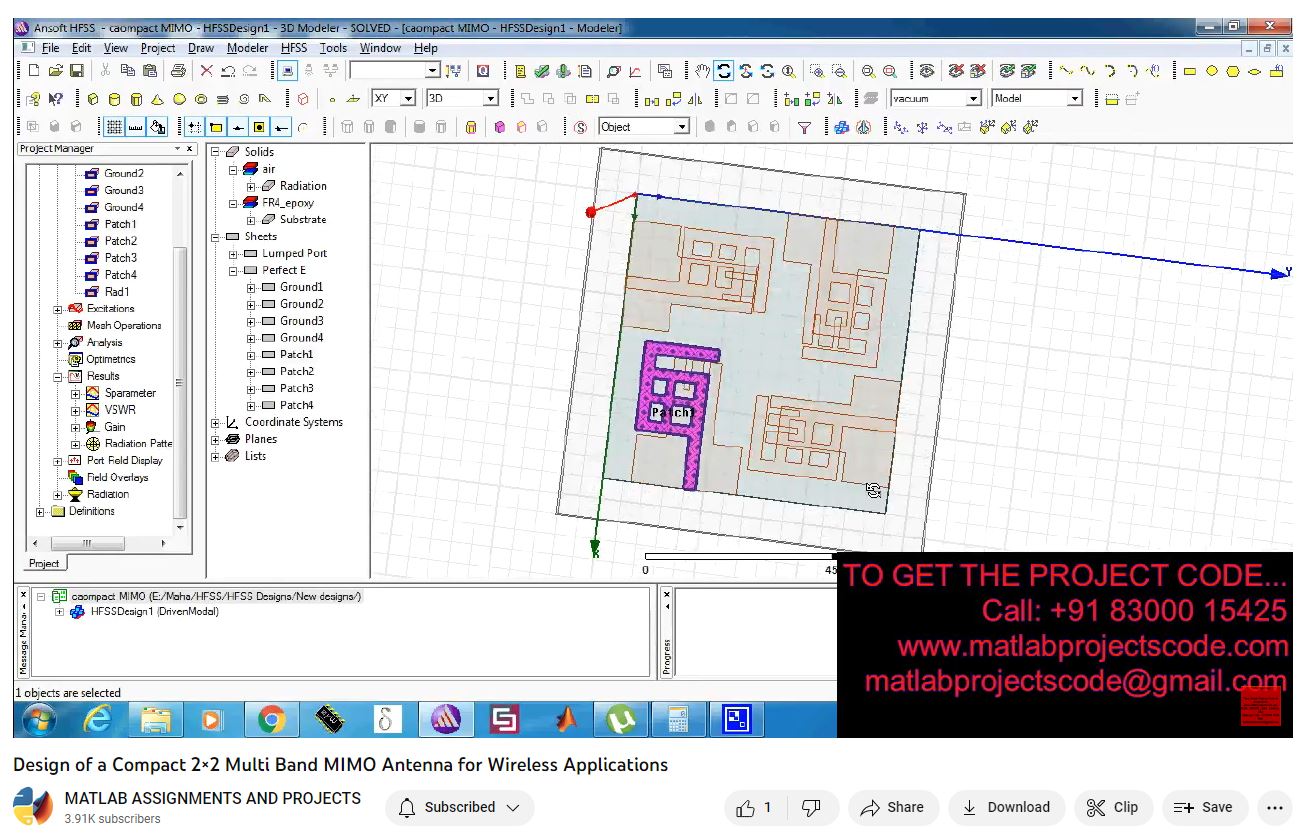1306x836 pixels.
Task: Click the YouTube Download button
Action: 1006,808
